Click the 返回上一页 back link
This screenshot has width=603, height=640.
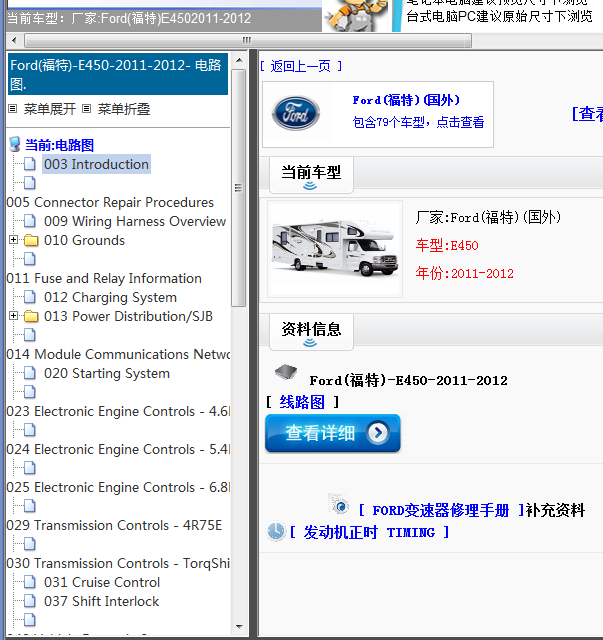coord(300,66)
